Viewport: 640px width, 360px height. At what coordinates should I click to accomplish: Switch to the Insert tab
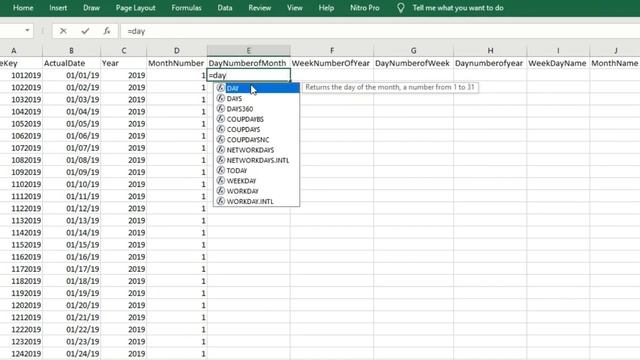pos(58,8)
